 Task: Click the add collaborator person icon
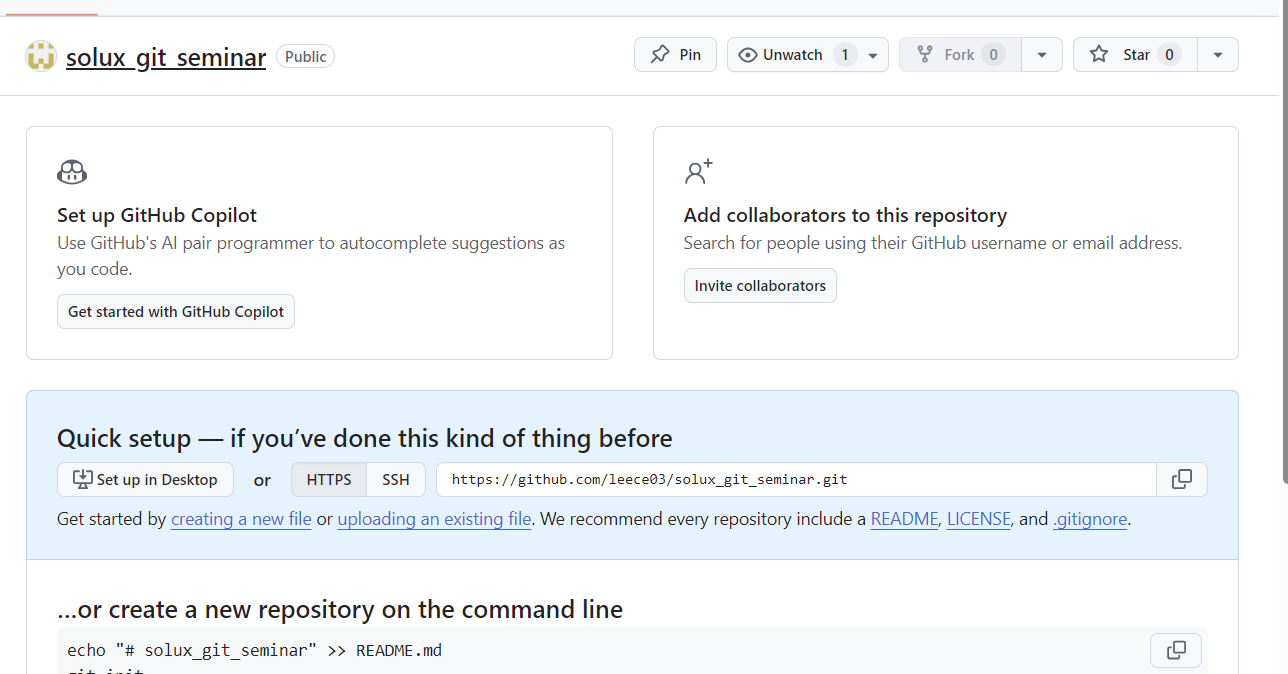(698, 172)
